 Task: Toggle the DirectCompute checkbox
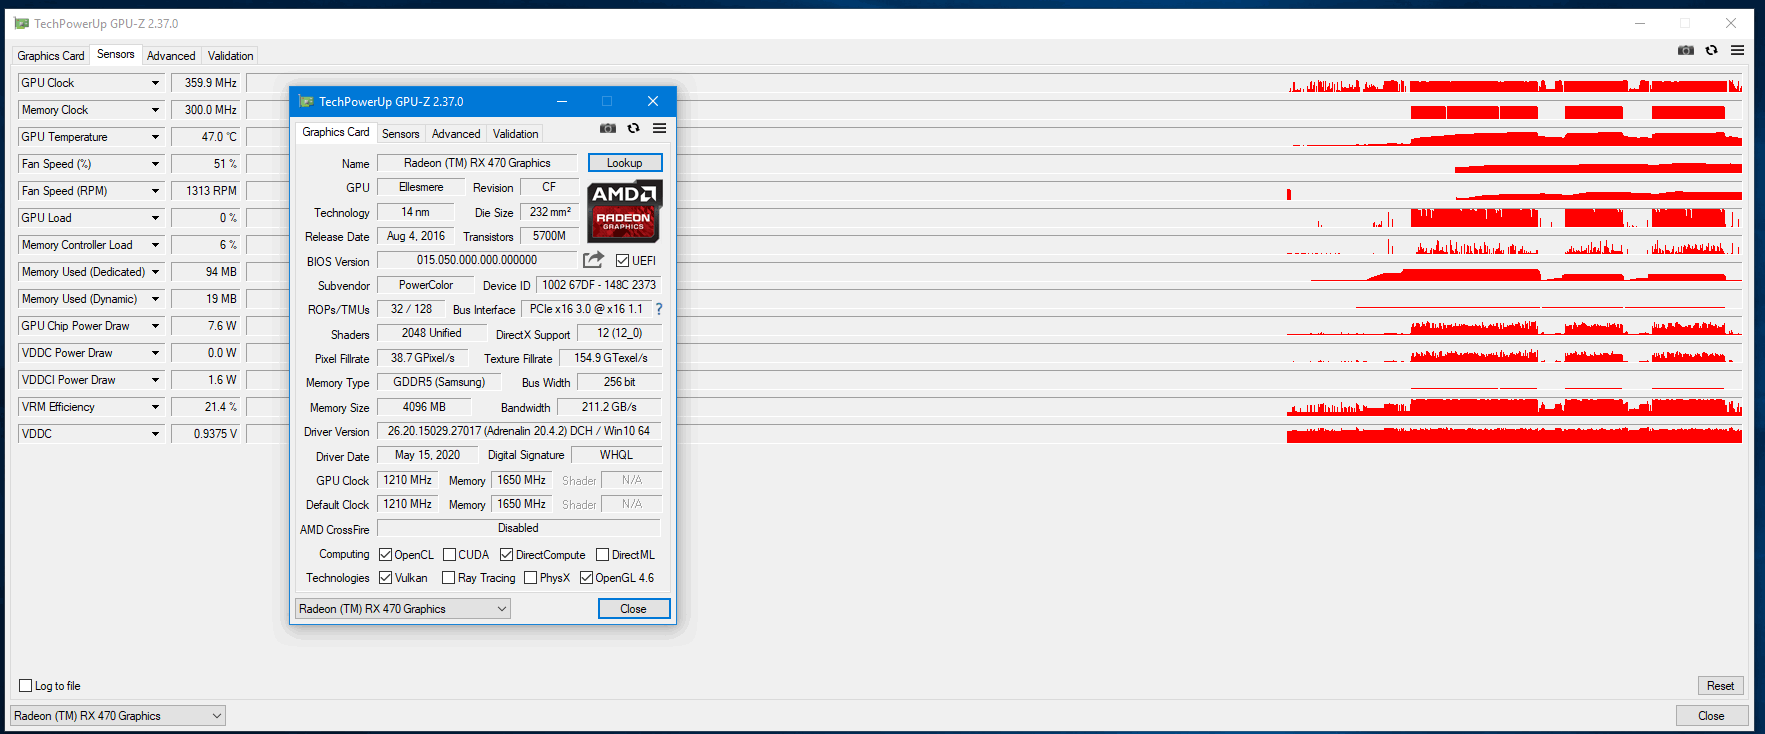[506, 554]
